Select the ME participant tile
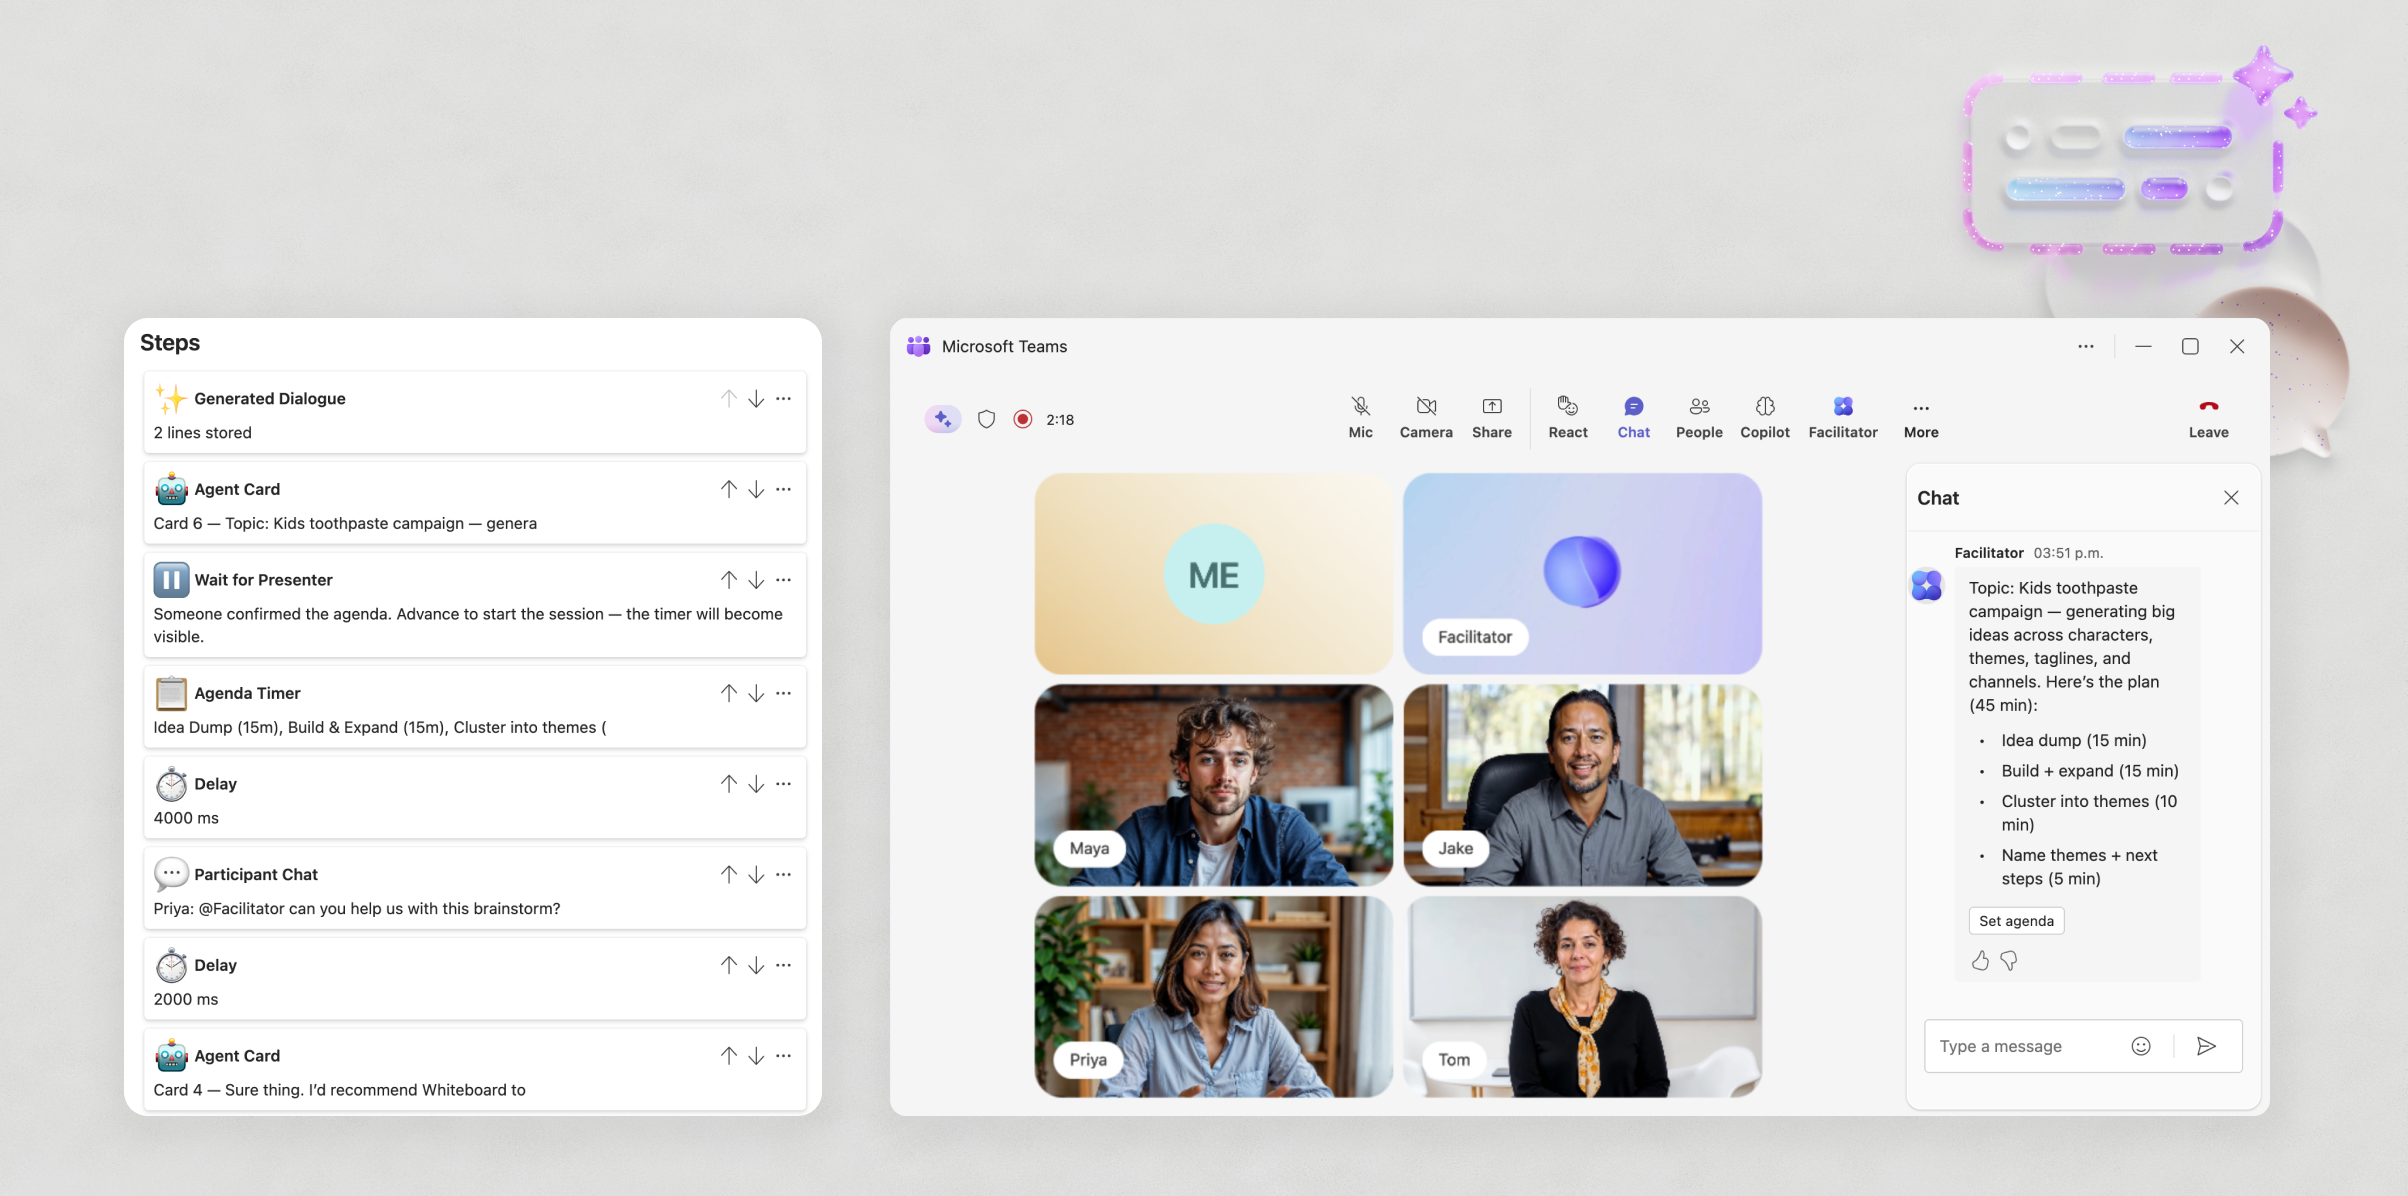 (1213, 574)
